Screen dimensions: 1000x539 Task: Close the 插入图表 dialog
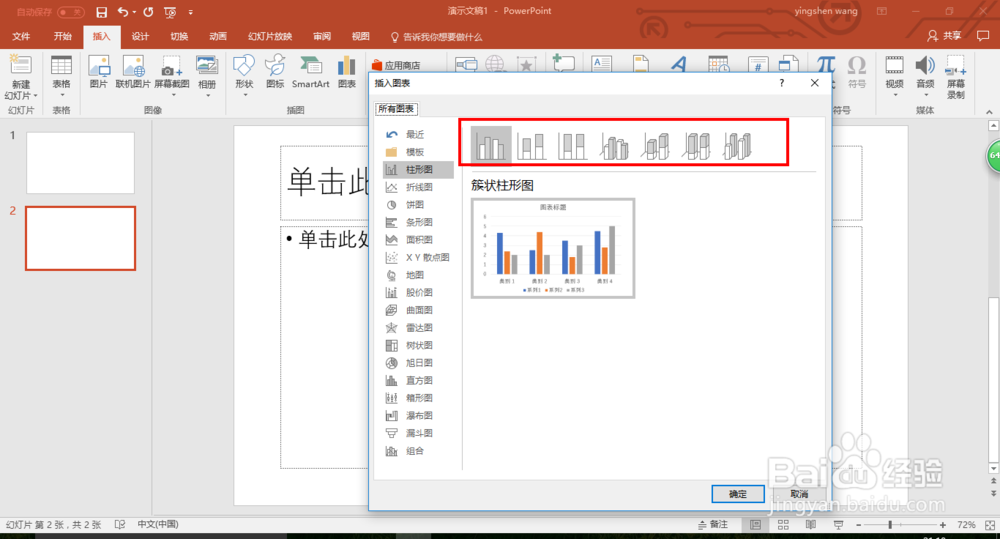pyautogui.click(x=814, y=83)
